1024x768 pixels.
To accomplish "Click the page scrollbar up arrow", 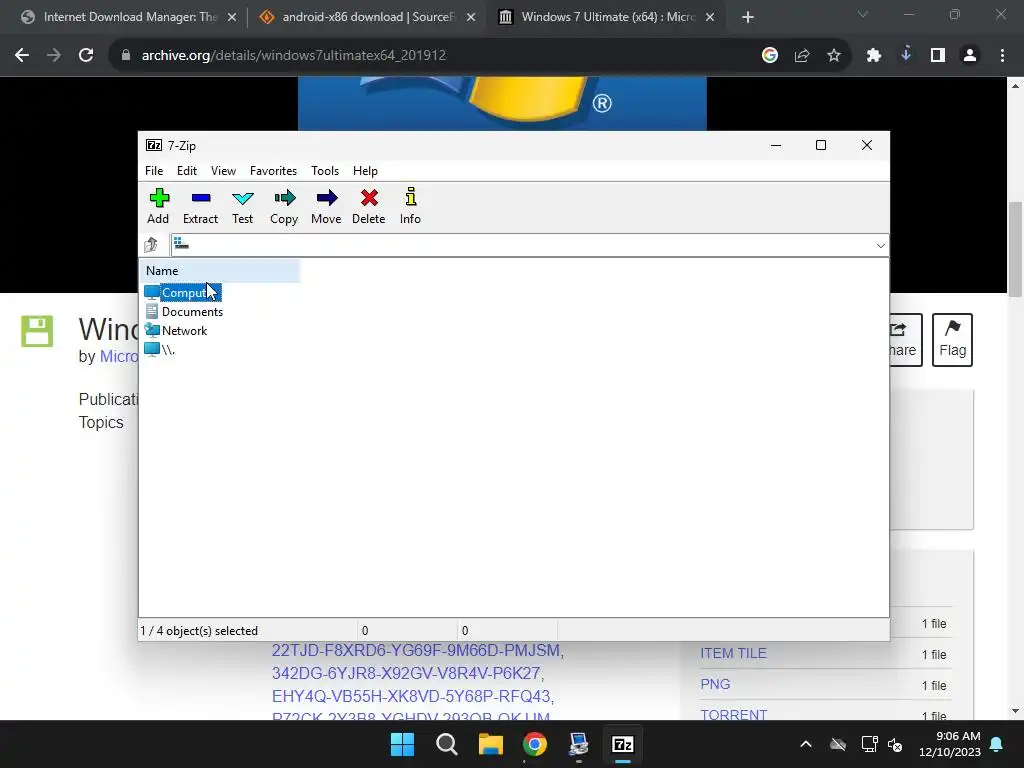I will 1015,86.
